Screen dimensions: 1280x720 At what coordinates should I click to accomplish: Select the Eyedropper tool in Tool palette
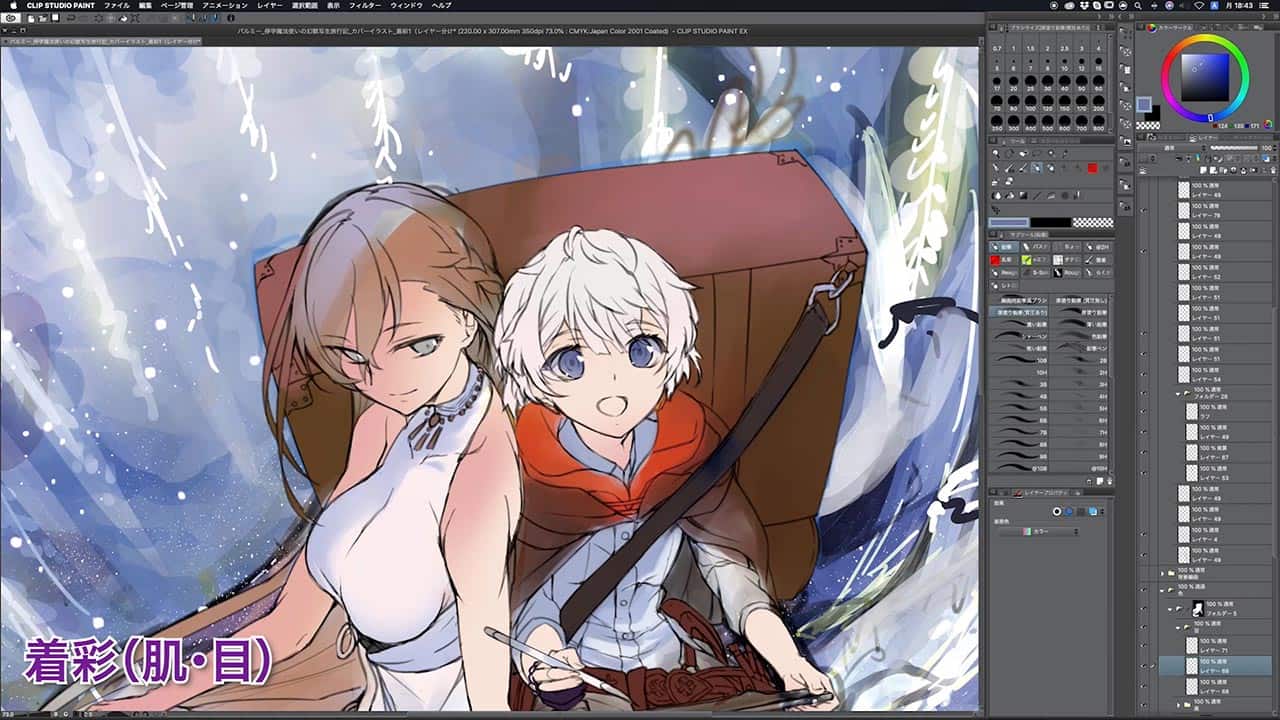point(1065,153)
